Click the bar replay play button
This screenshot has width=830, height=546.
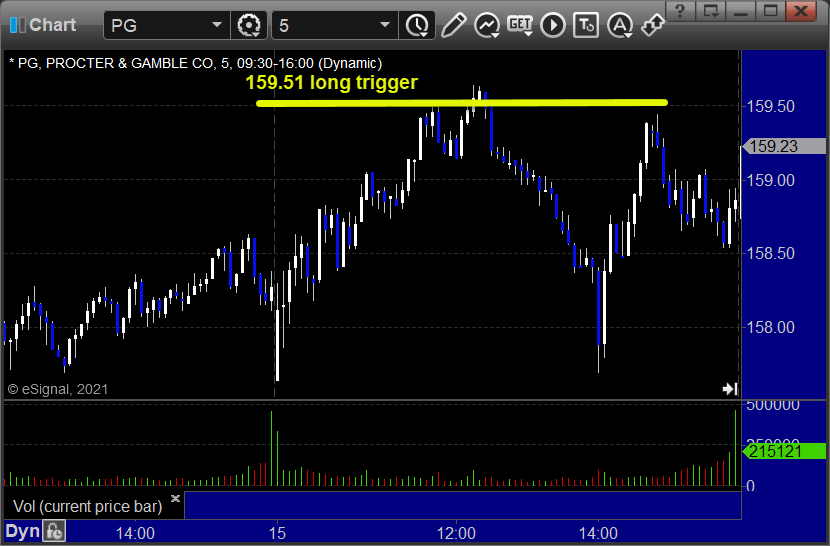point(553,25)
